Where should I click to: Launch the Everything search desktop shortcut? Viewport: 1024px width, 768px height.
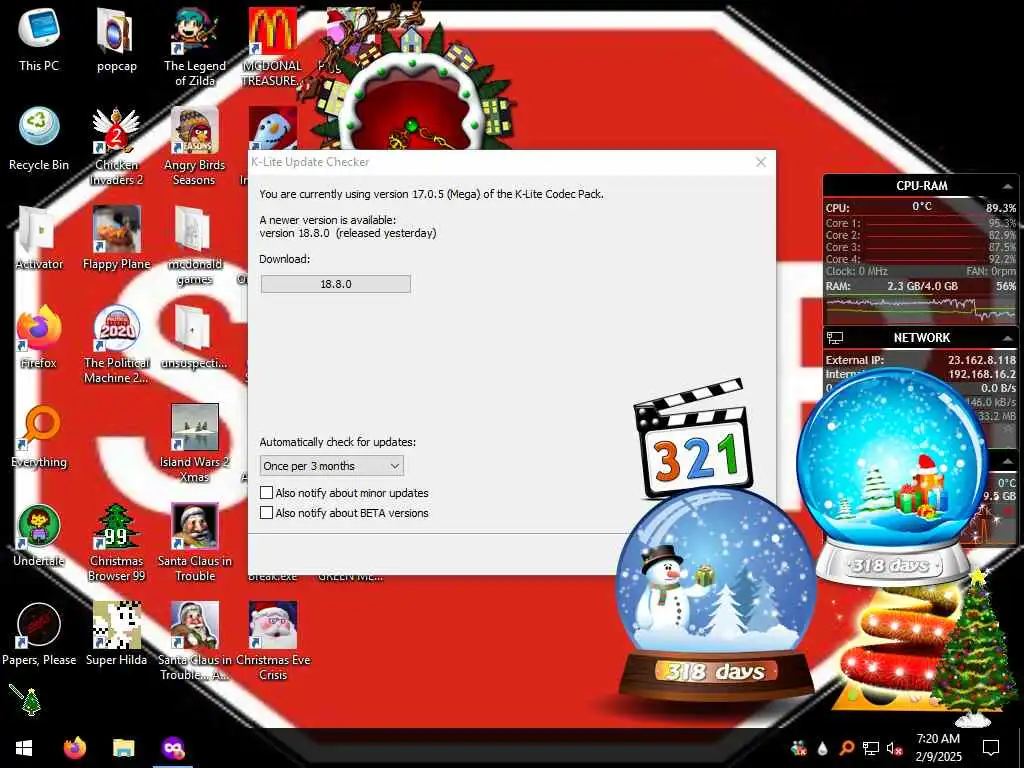[39, 436]
